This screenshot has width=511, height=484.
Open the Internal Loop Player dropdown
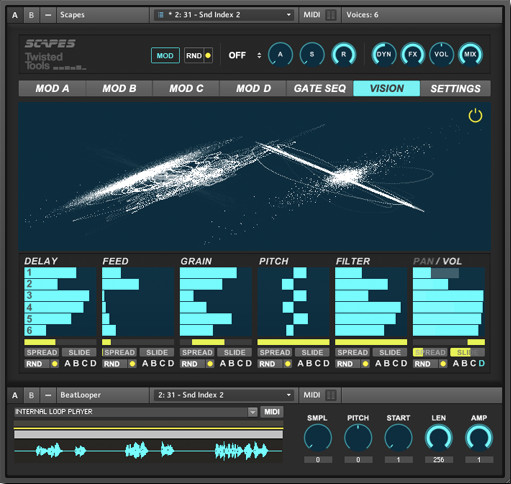point(136,412)
